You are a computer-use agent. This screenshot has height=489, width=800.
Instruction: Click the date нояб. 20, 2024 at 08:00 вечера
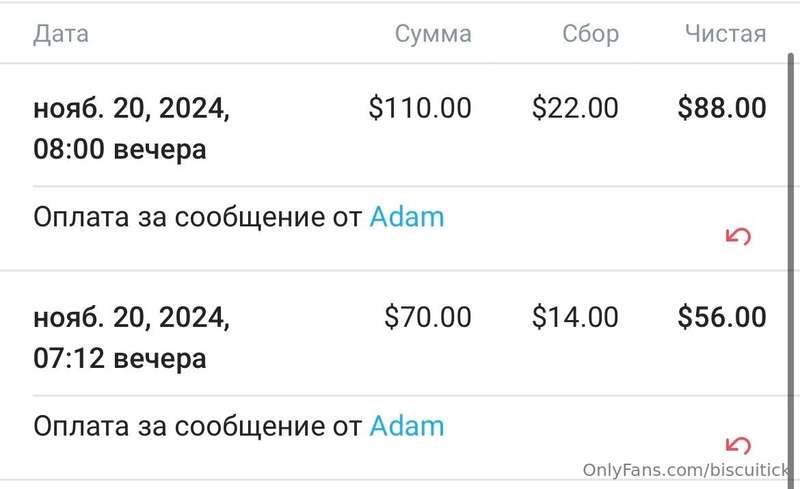click(x=132, y=129)
